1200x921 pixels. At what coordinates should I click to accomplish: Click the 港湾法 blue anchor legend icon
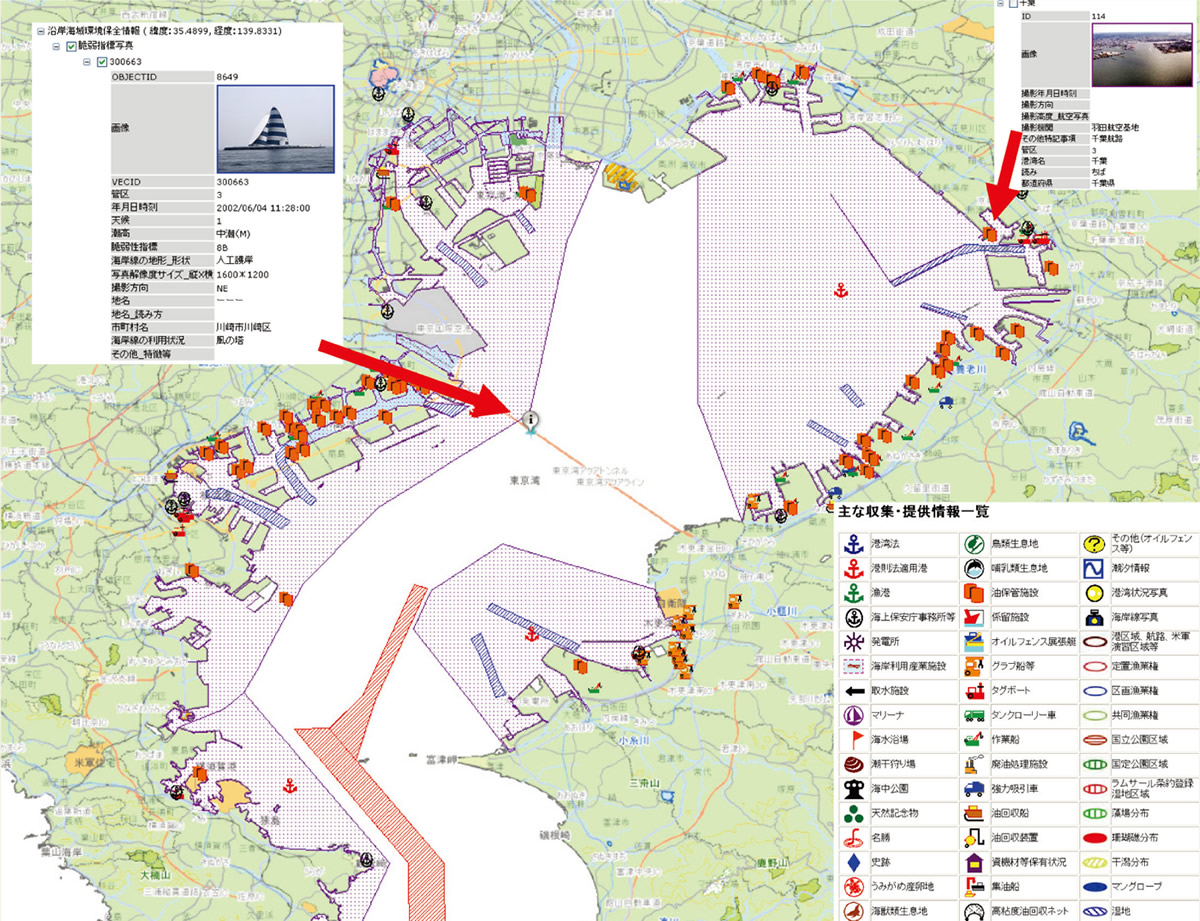point(852,545)
